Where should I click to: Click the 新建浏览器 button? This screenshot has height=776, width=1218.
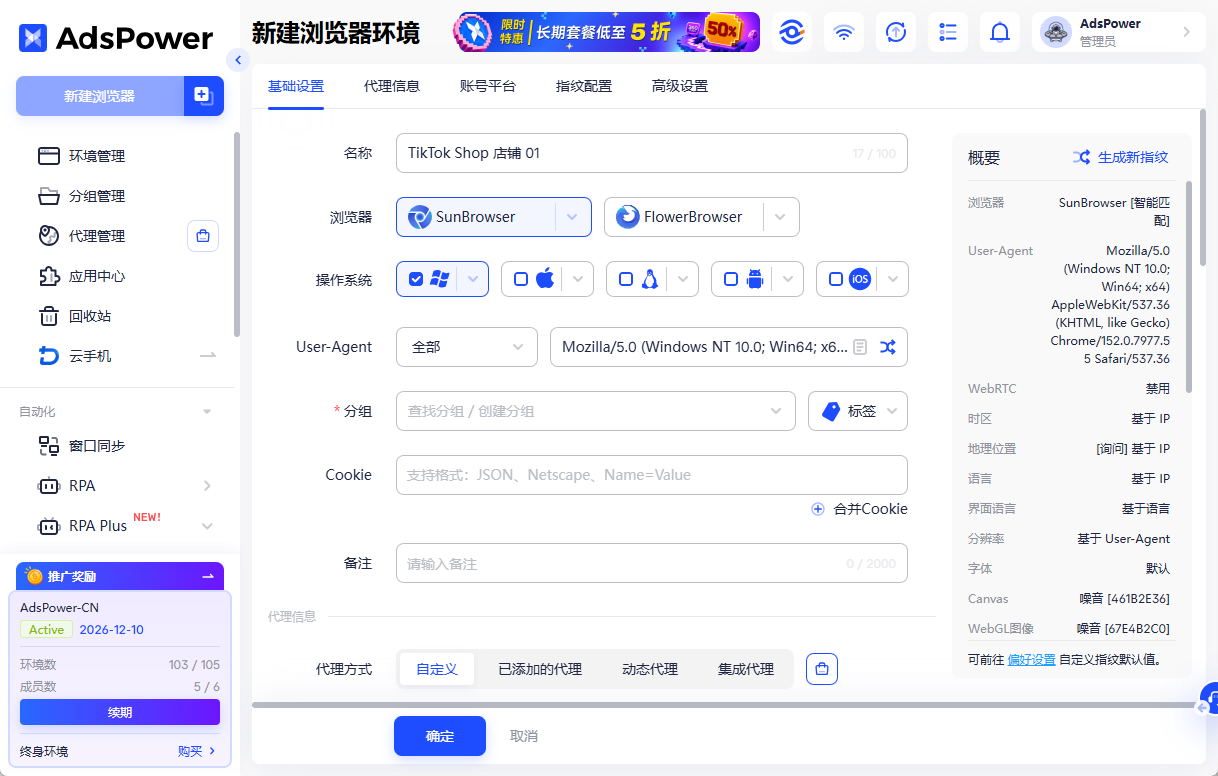point(100,96)
